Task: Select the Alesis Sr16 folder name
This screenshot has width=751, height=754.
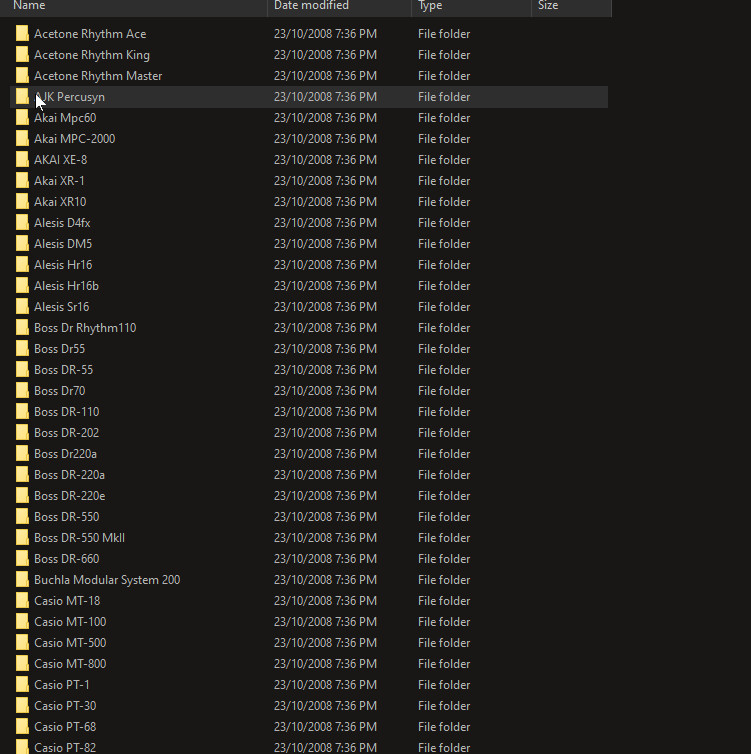Action: click(62, 307)
